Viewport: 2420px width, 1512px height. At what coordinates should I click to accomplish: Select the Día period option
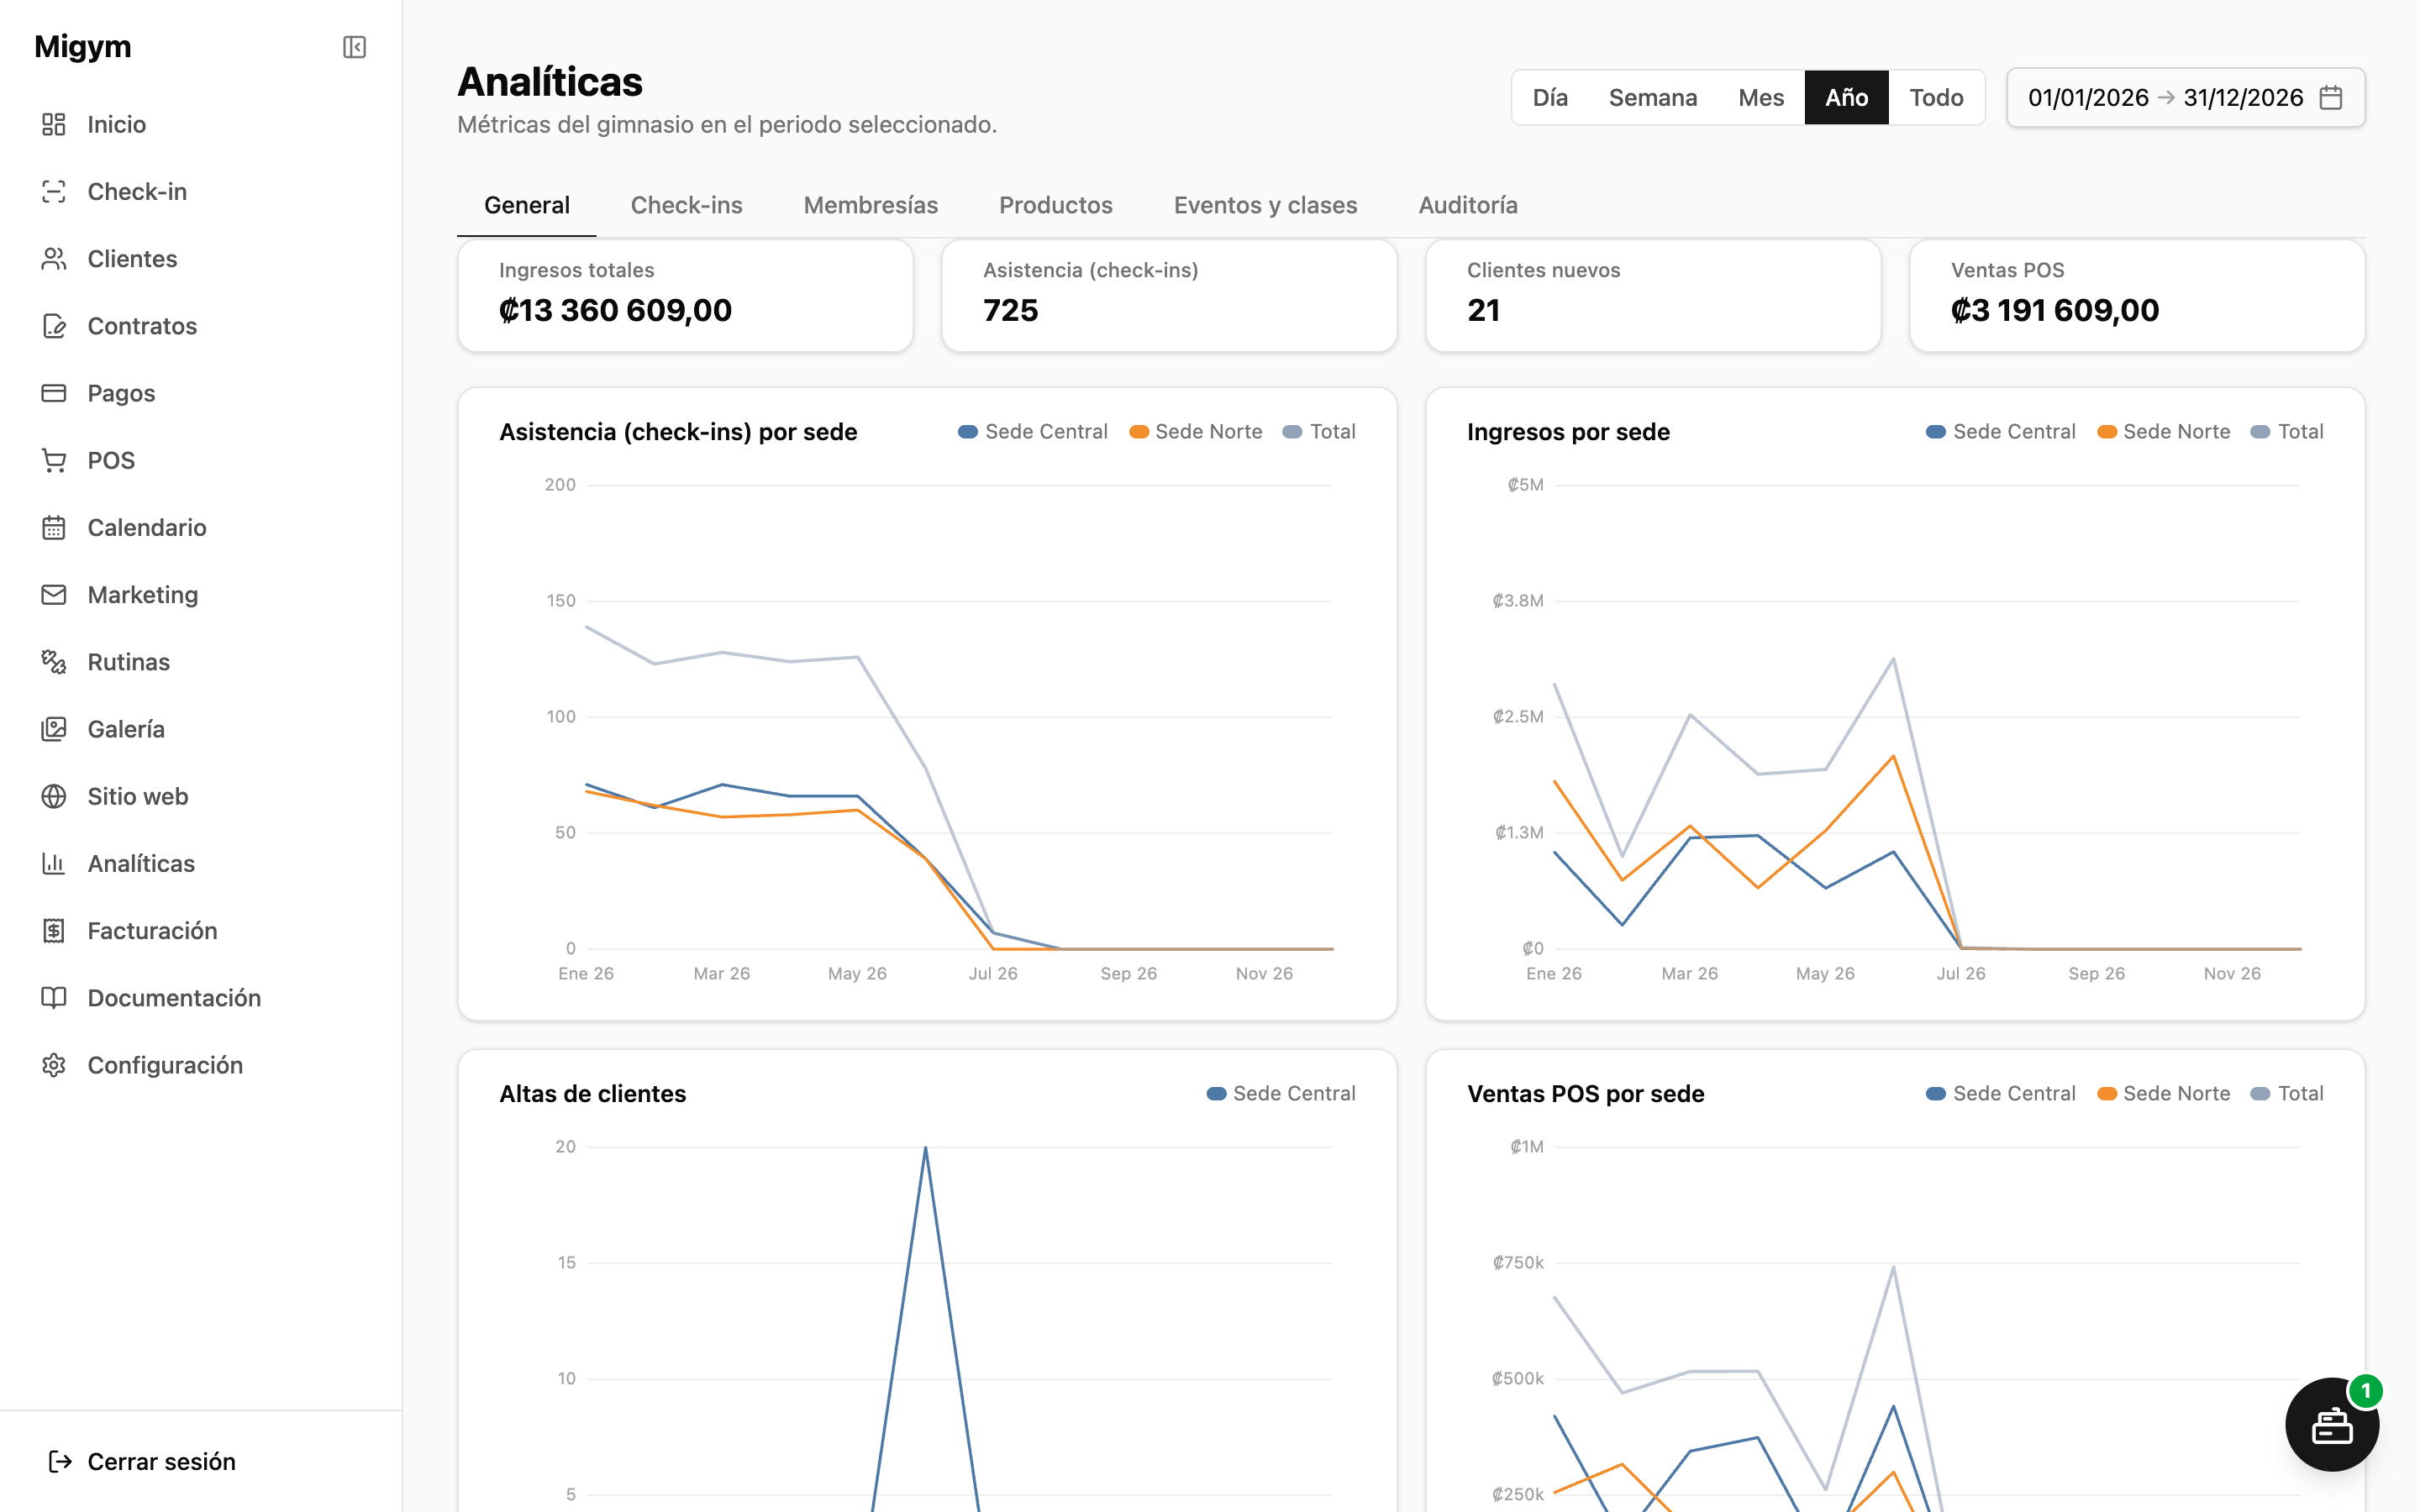pos(1550,97)
